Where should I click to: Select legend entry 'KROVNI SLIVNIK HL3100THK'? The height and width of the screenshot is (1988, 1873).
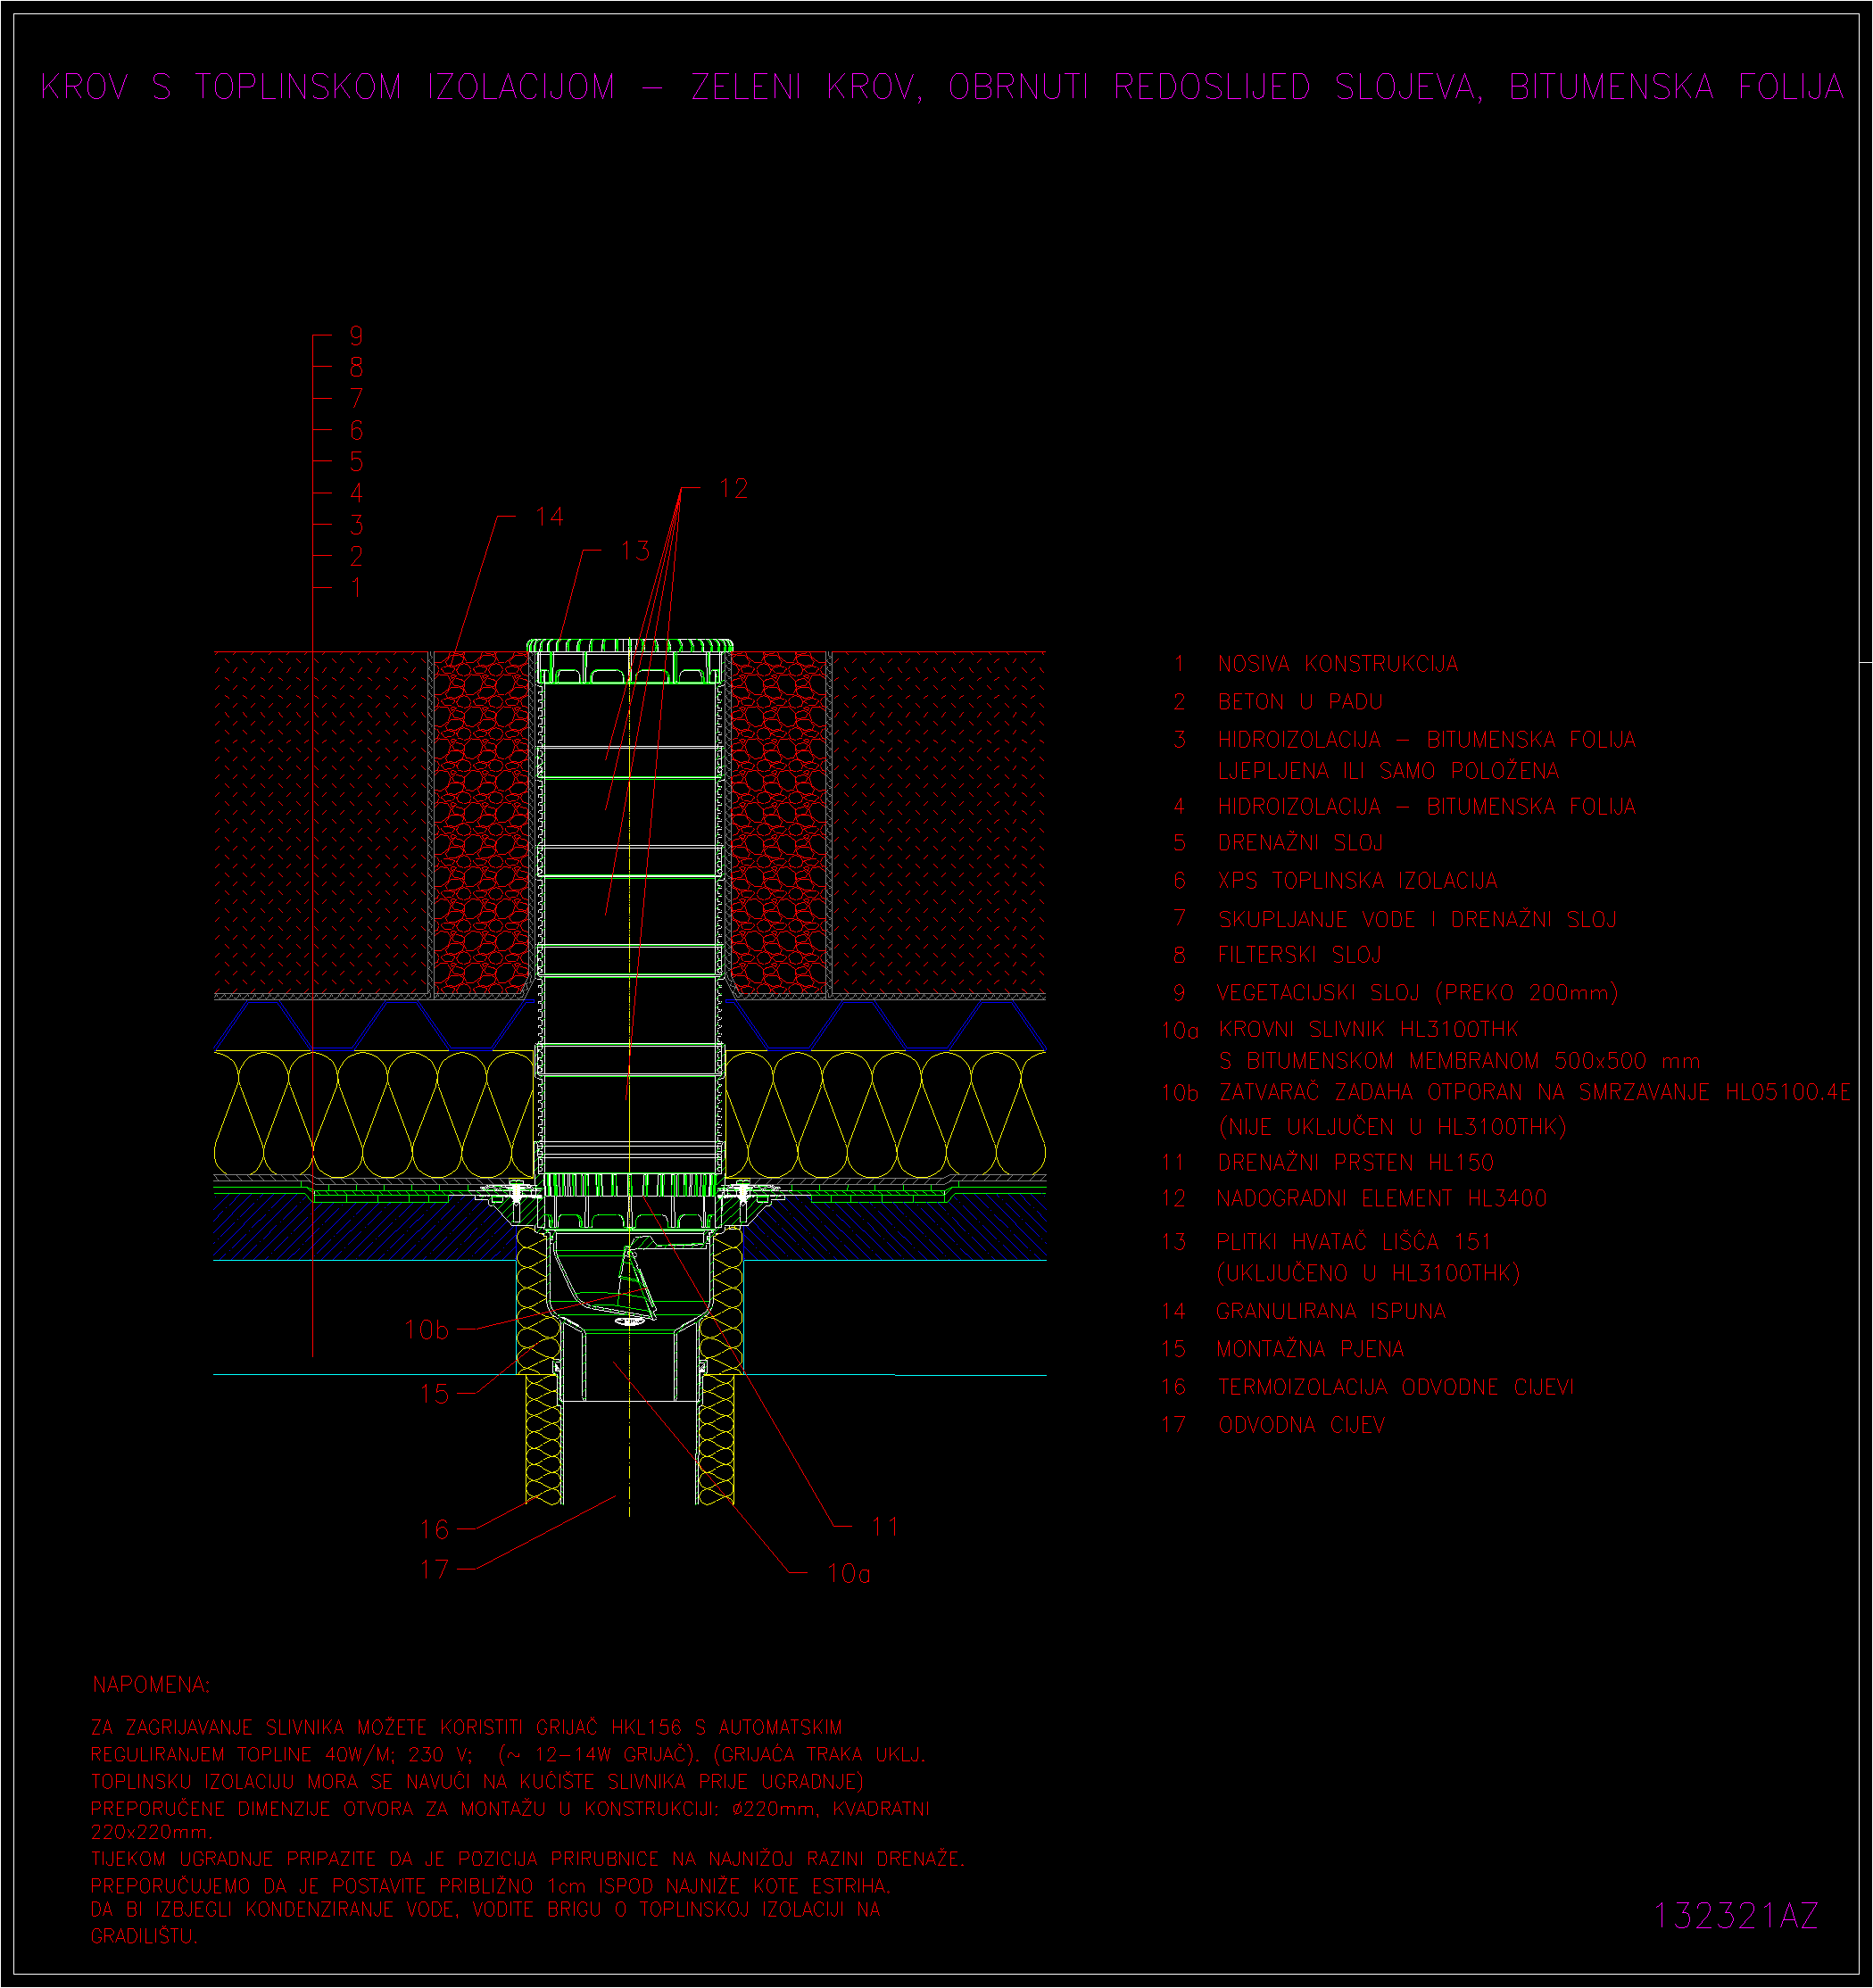[x=1368, y=1029]
